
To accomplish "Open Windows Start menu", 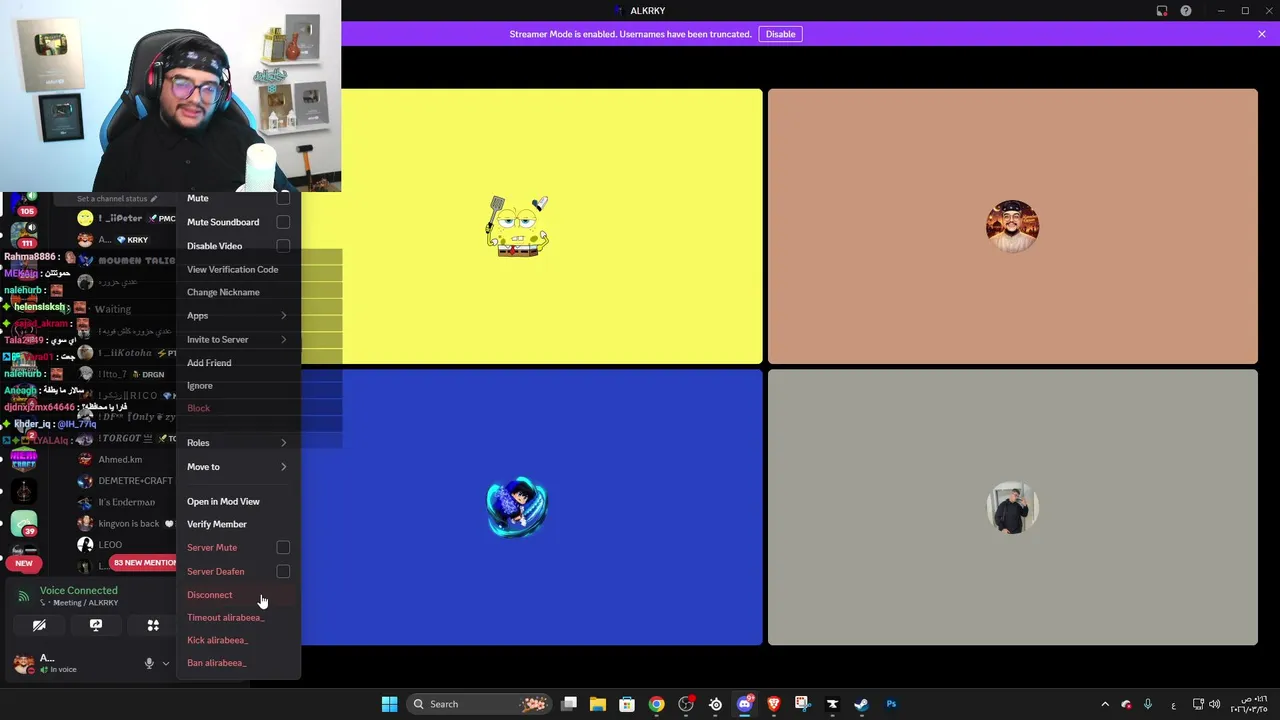I will click(x=389, y=704).
